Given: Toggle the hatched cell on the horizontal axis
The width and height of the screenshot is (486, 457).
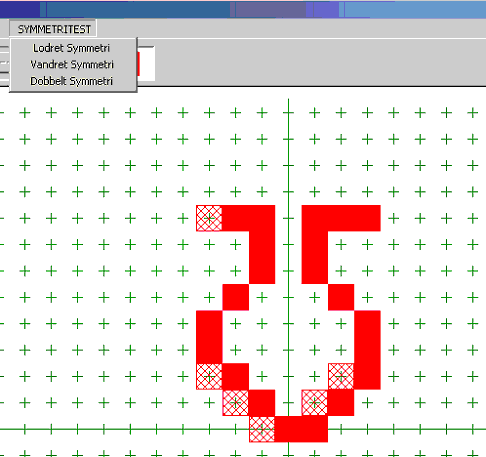Looking at the screenshot, I should click(262, 429).
